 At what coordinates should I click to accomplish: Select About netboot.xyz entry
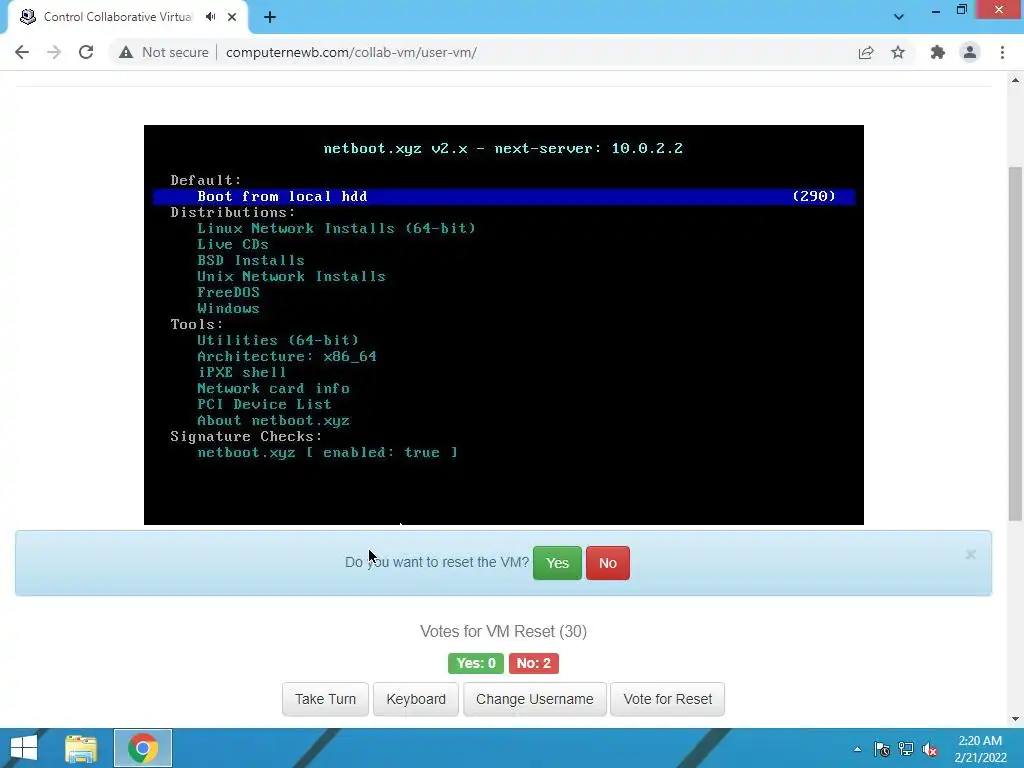coord(273,421)
